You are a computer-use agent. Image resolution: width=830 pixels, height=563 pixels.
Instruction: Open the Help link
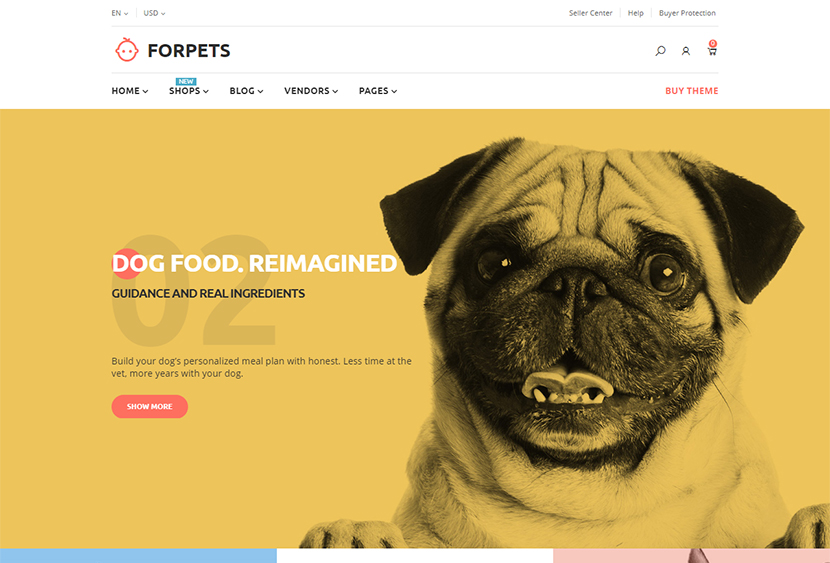pos(635,13)
